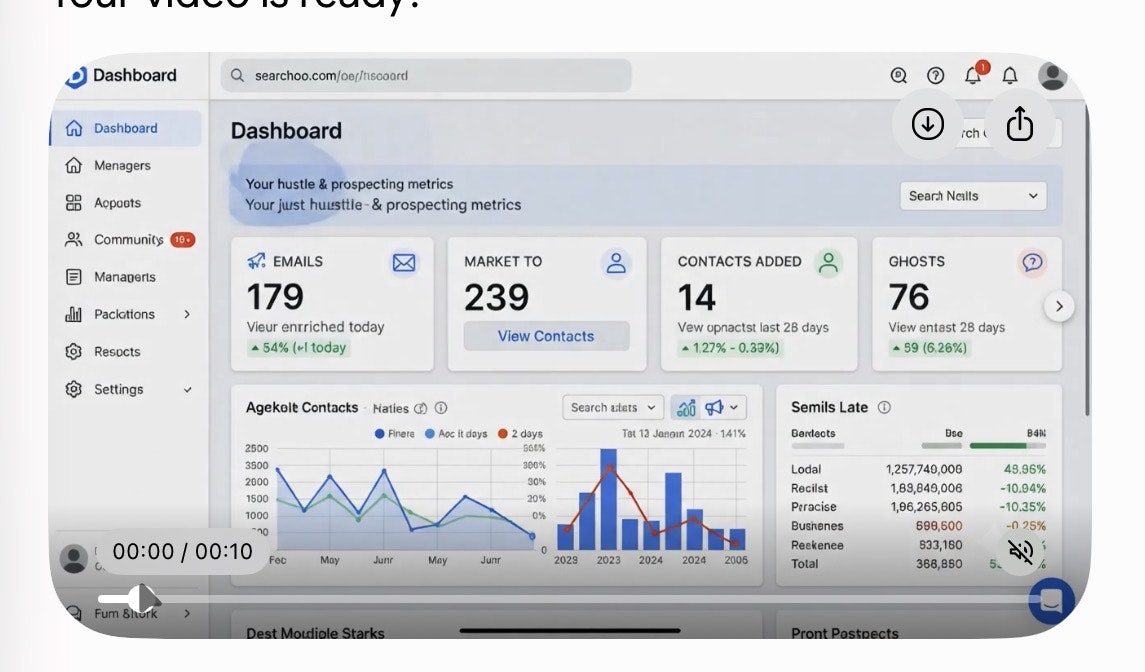
Task: Click the plain bell icon
Action: 1010,75
